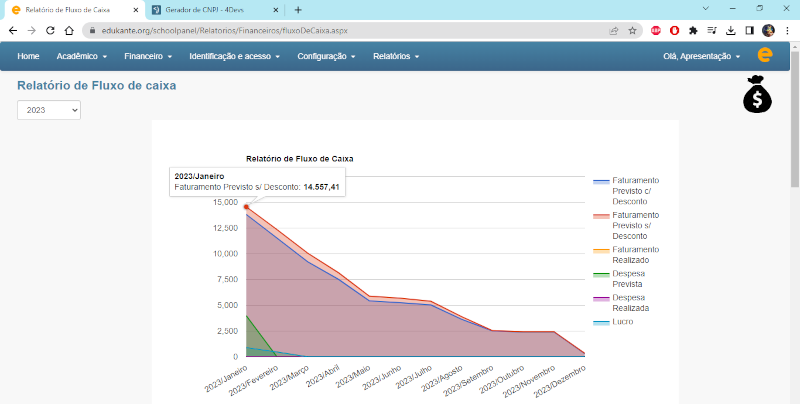This screenshot has height=404, width=800.
Task: Share the page via address bar share icon
Action: pos(614,31)
